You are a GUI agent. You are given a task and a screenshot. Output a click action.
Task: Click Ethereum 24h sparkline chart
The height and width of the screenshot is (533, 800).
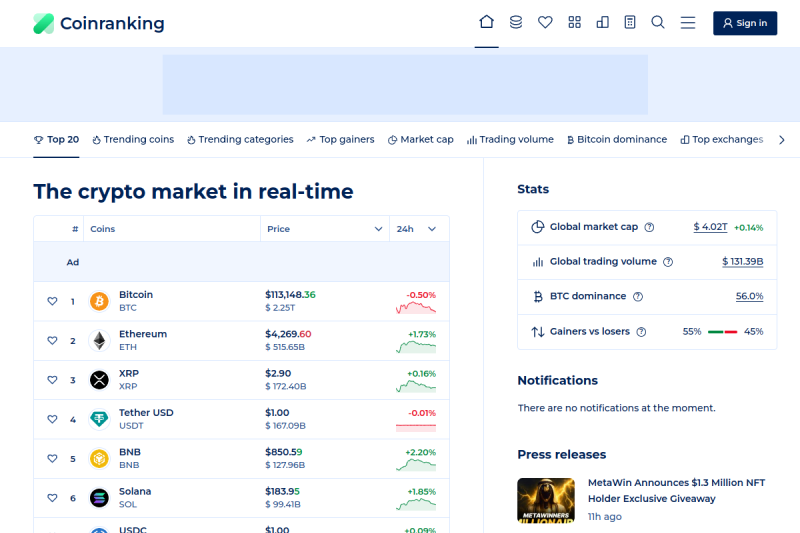(416, 347)
